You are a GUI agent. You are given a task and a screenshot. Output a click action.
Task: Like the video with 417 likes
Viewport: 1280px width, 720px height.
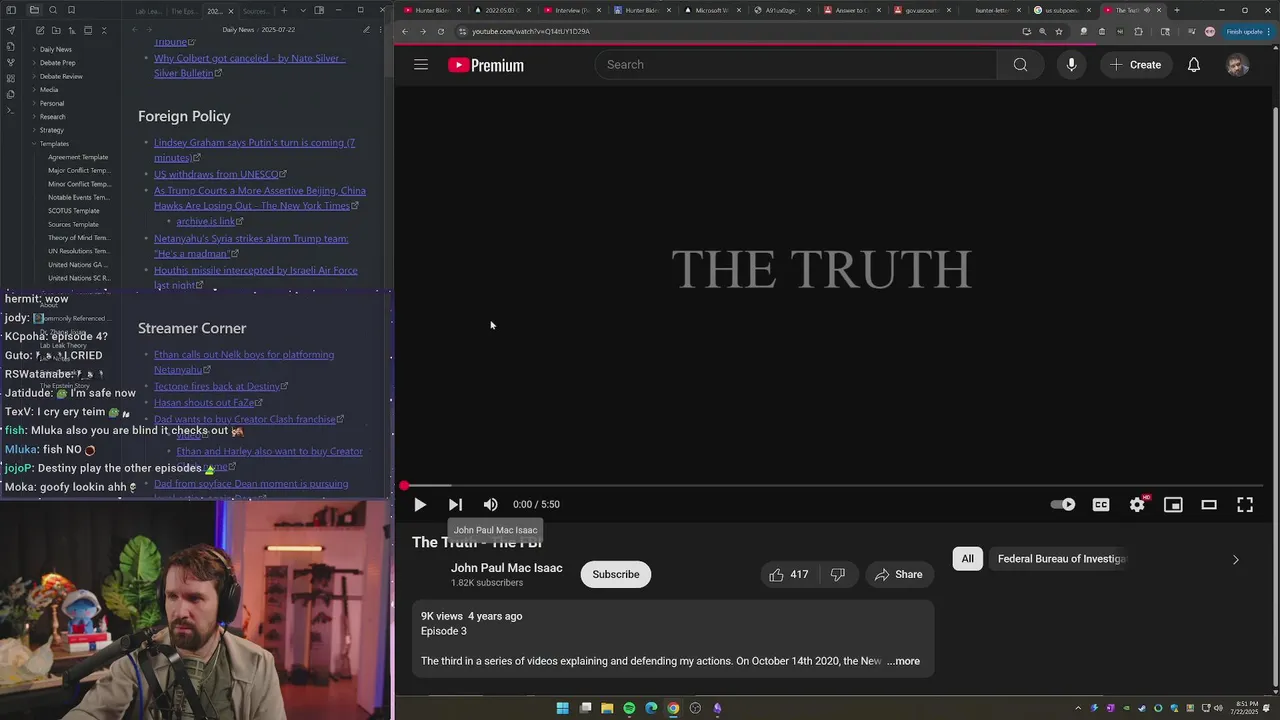[788, 574]
